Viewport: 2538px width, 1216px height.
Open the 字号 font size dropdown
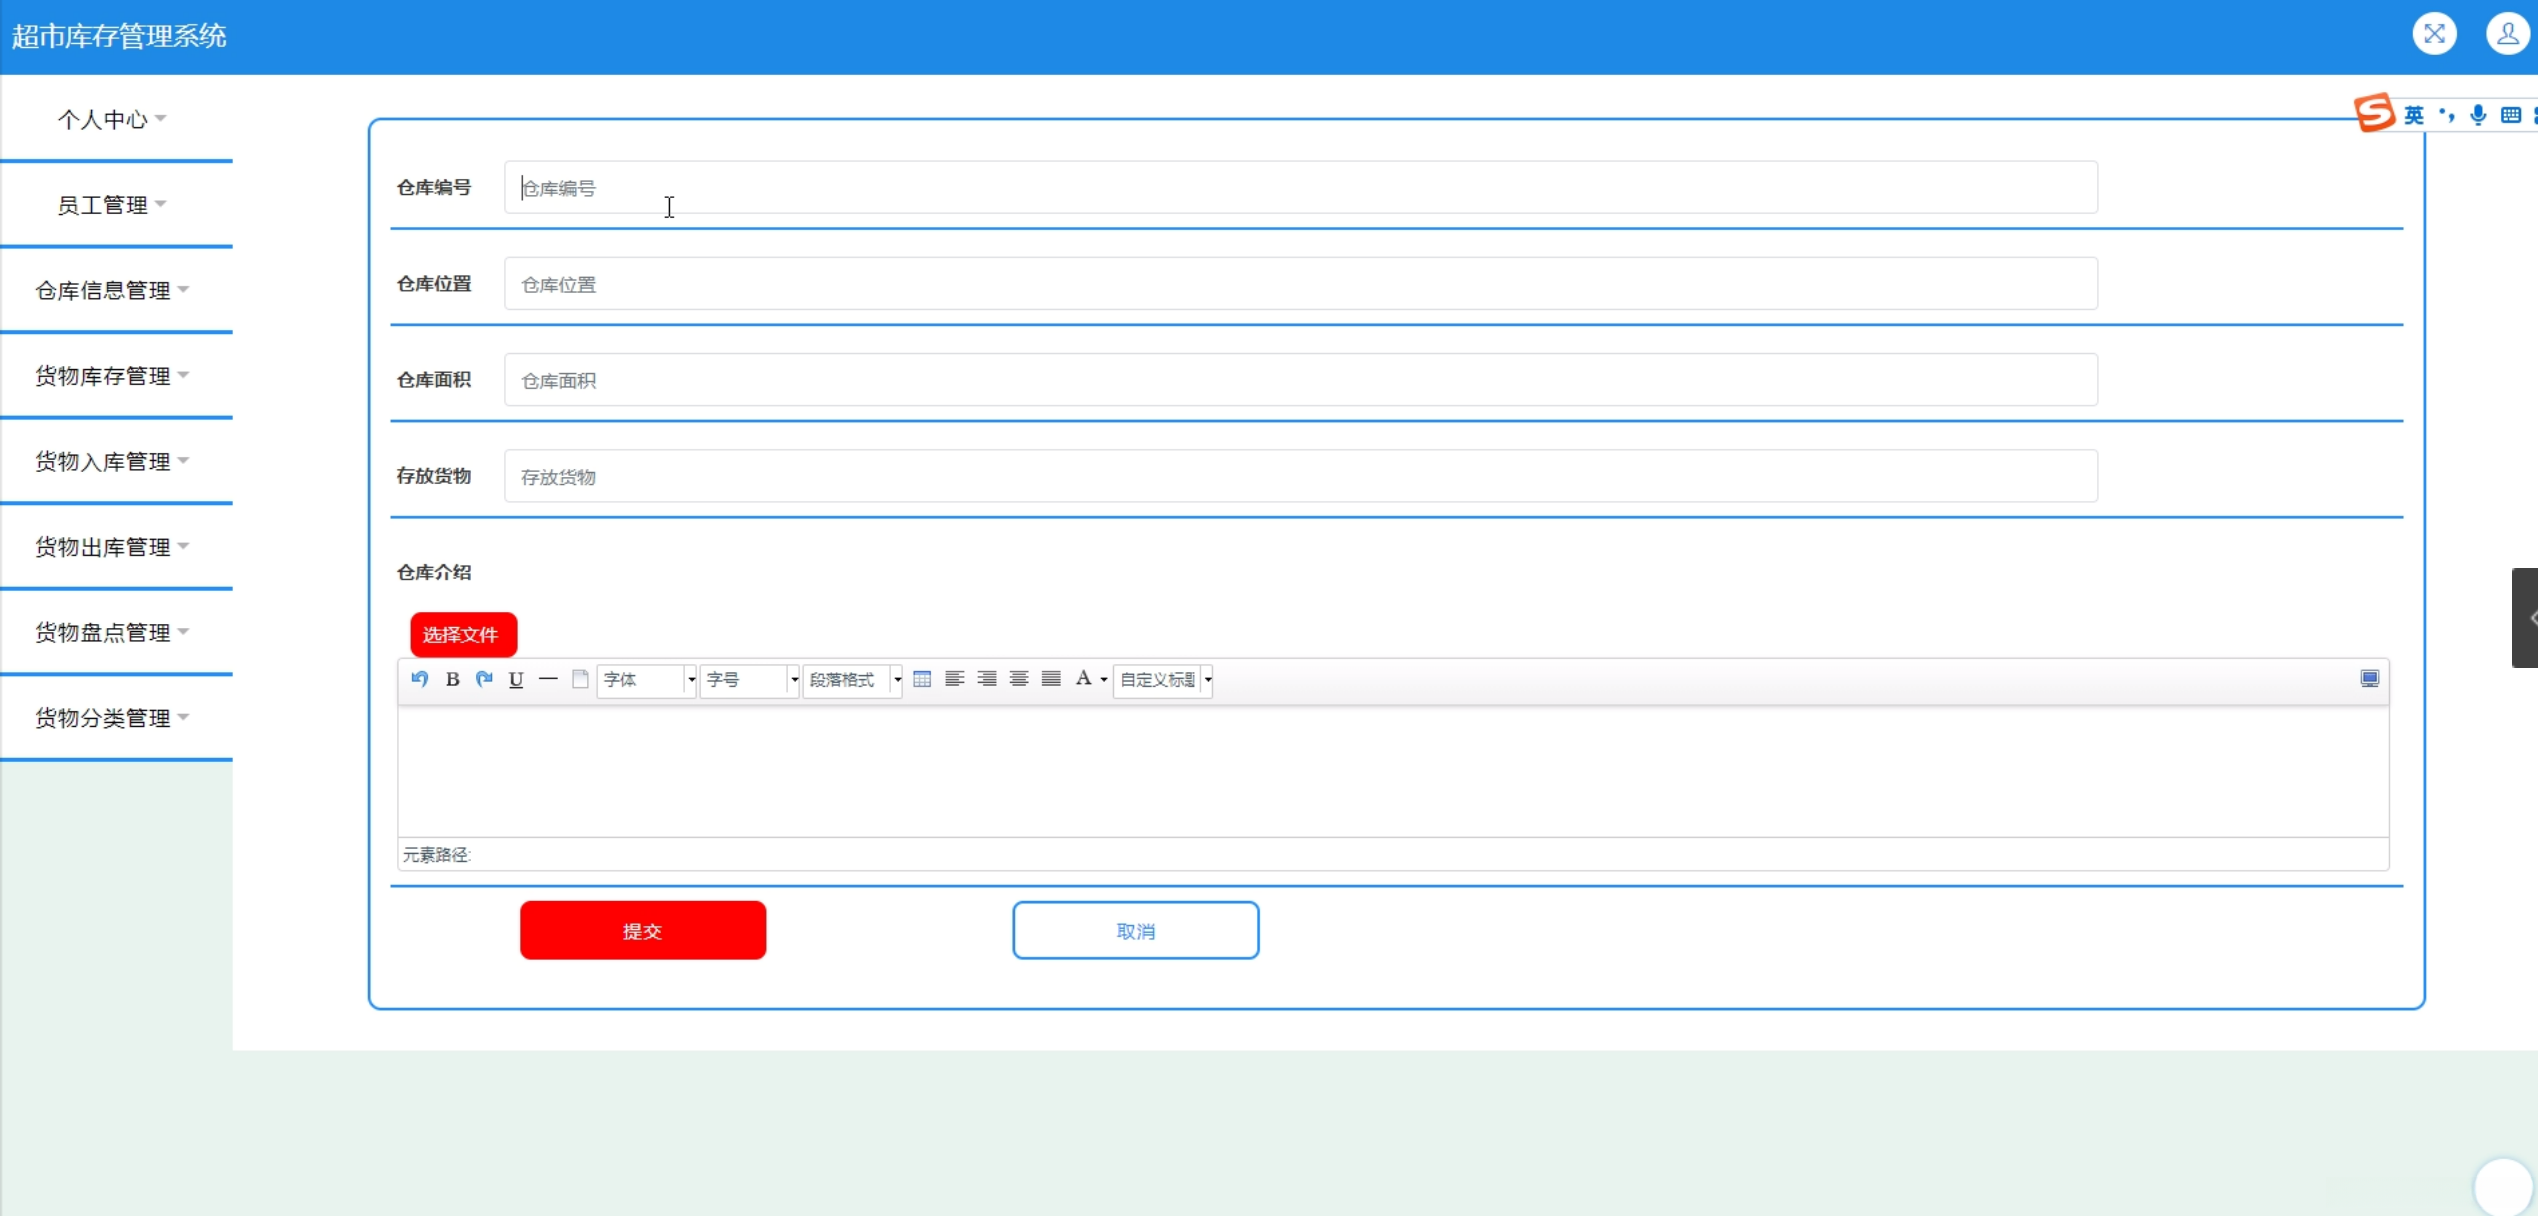coord(750,679)
